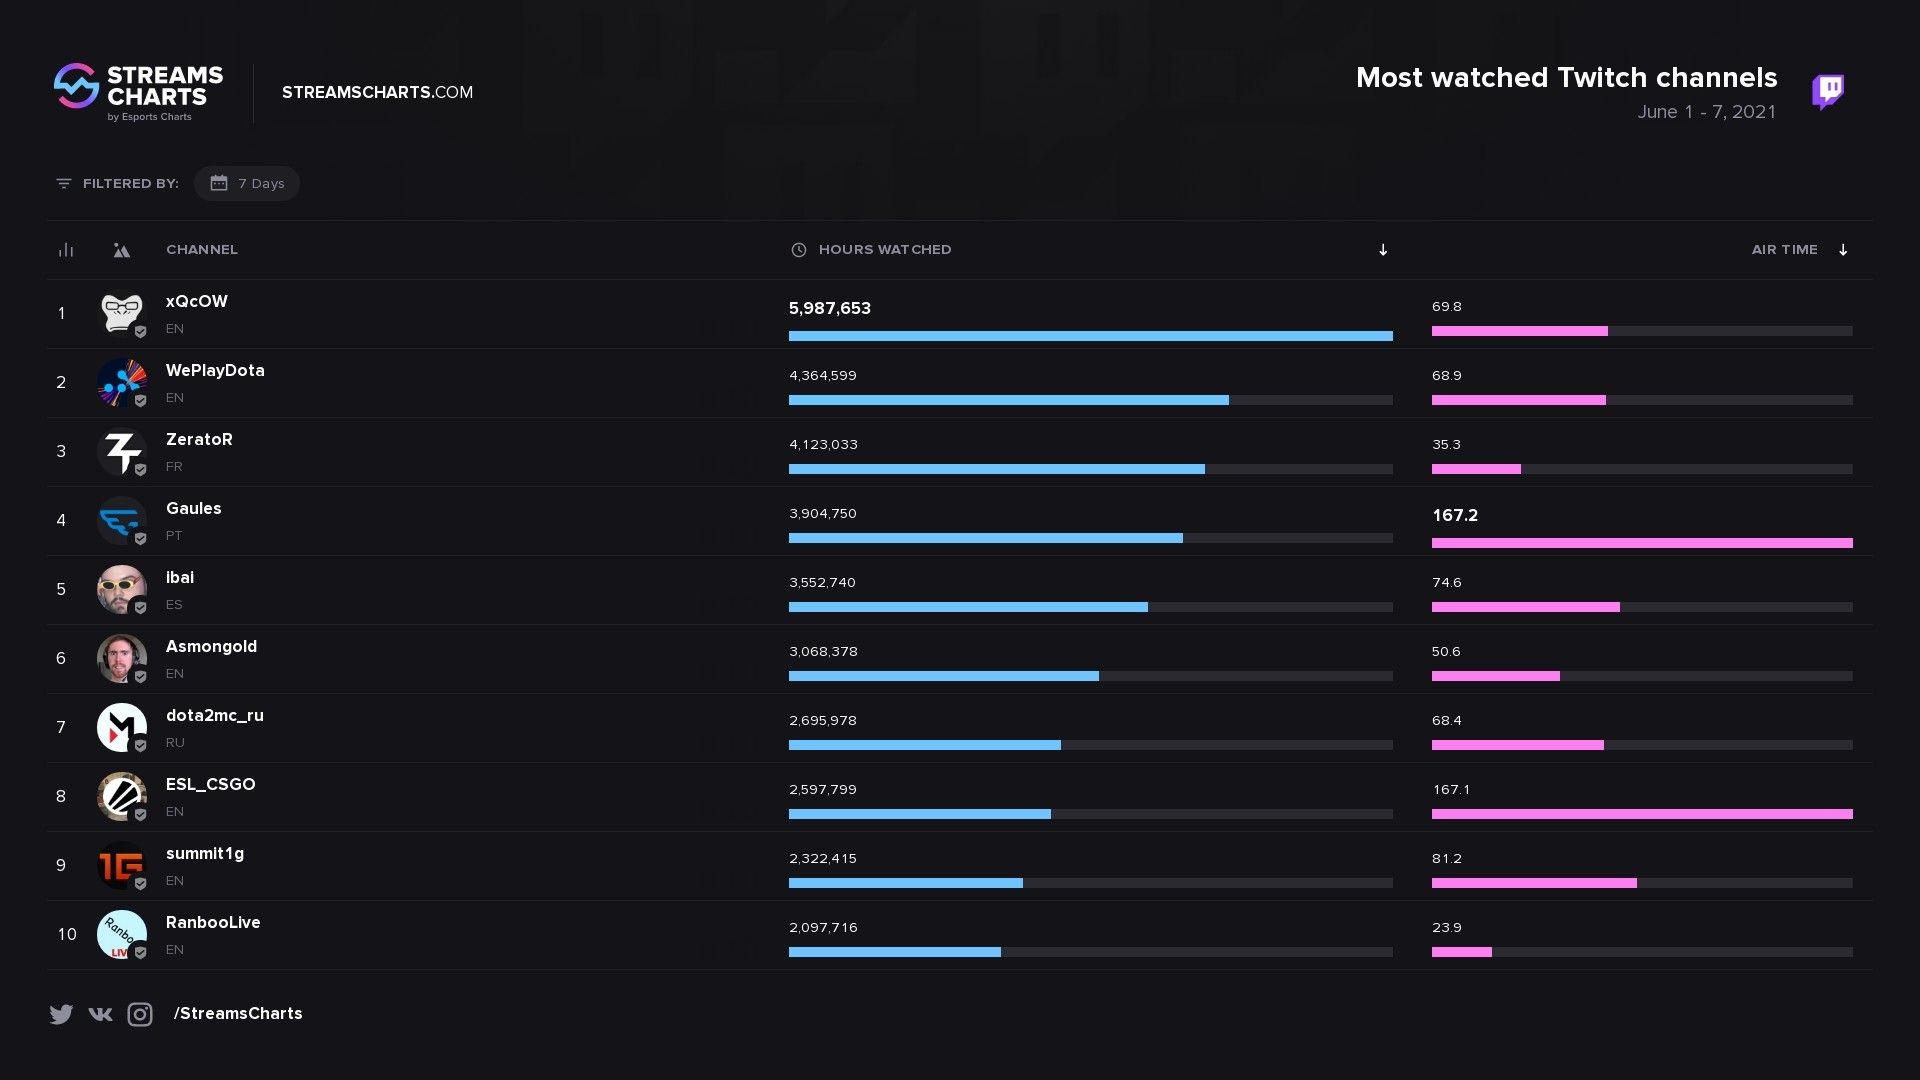Screen dimensions: 1920x1080
Task: Select the 3,068,378 hours watched value
Action: pyautogui.click(x=823, y=651)
